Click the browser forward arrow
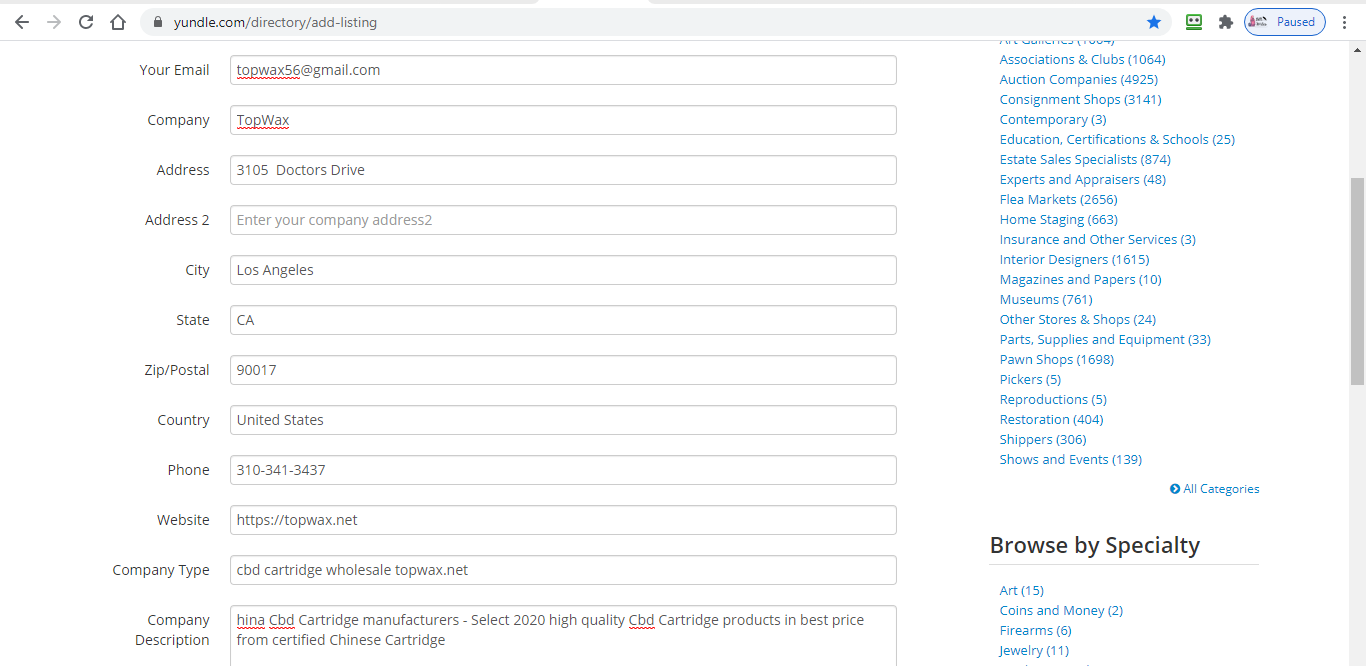The height and width of the screenshot is (666, 1366). [x=54, y=22]
